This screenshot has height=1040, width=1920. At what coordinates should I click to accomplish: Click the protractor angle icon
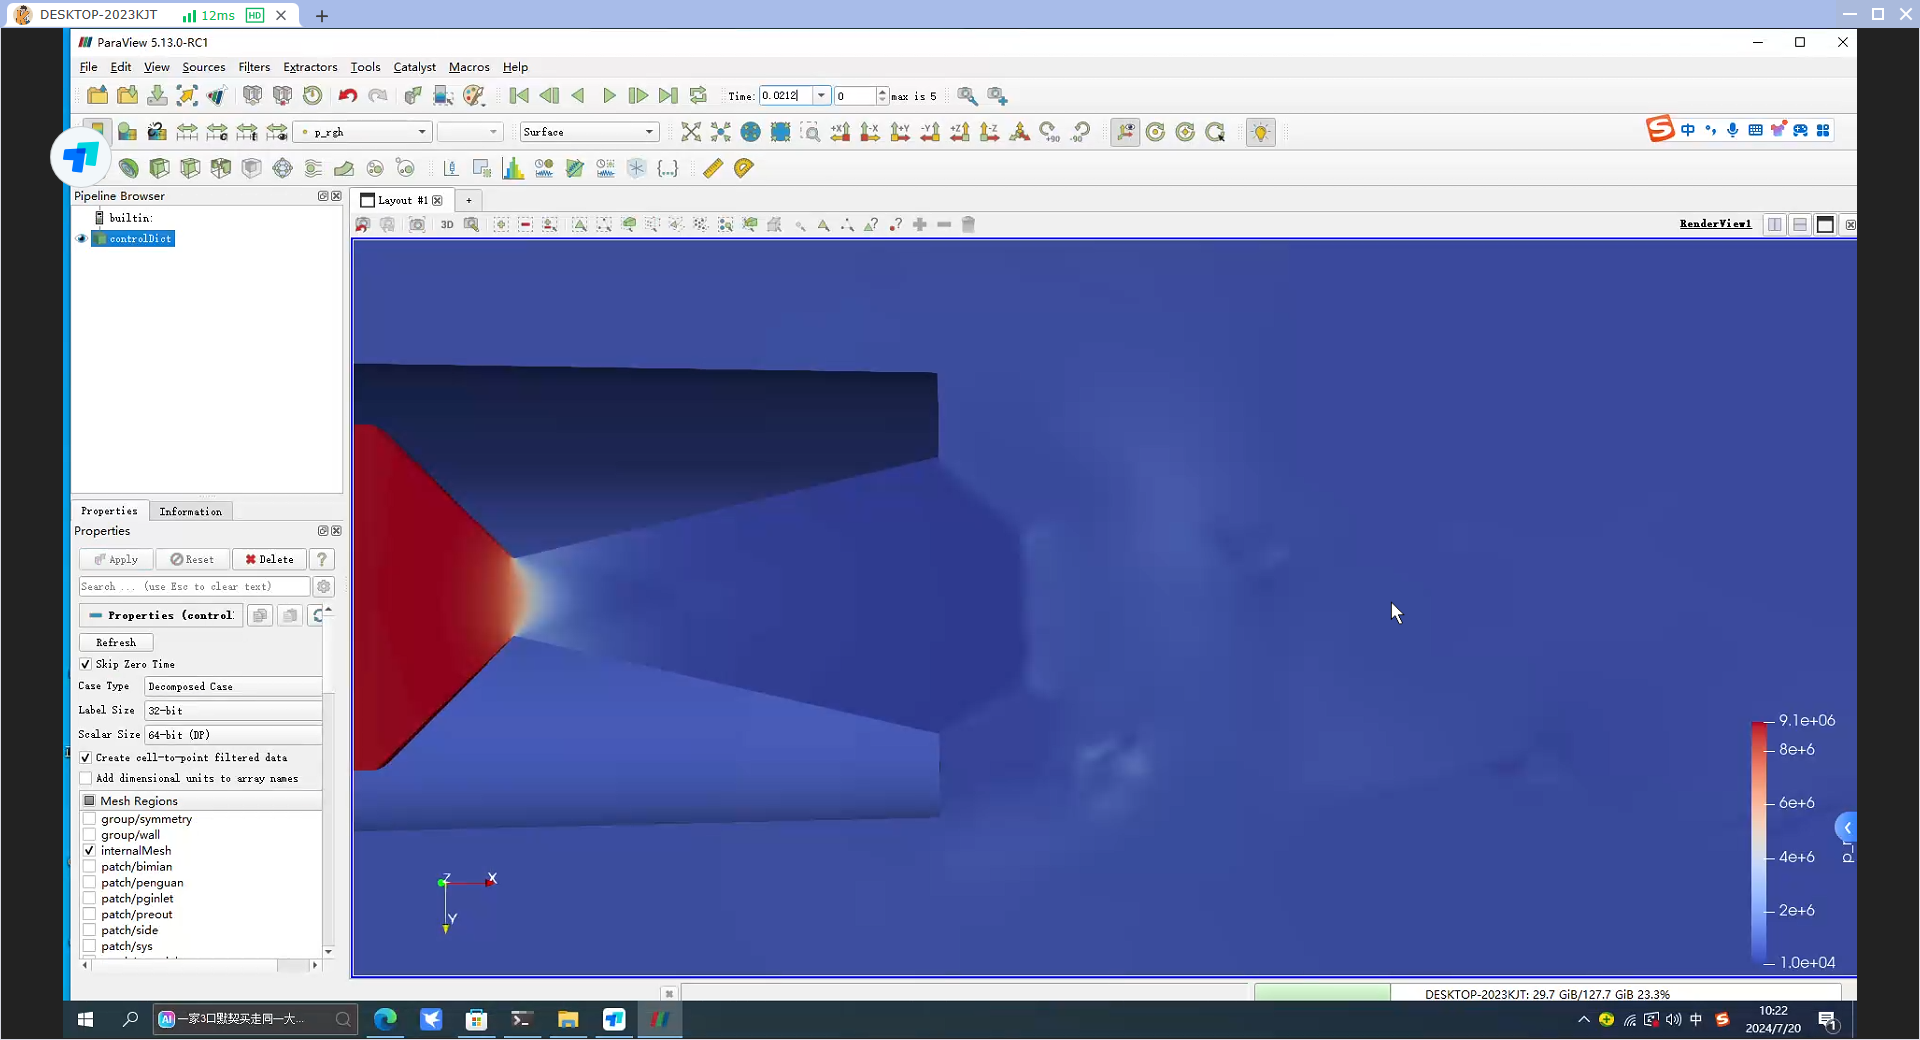pyautogui.click(x=743, y=168)
